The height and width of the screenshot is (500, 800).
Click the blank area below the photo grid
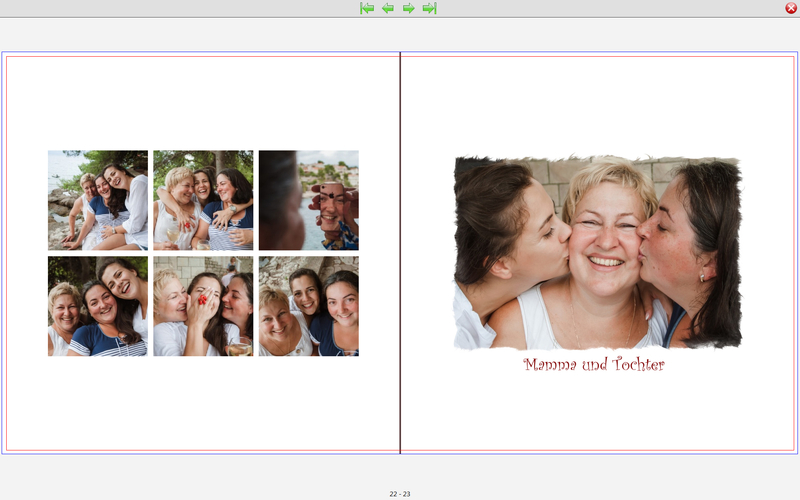(x=203, y=405)
